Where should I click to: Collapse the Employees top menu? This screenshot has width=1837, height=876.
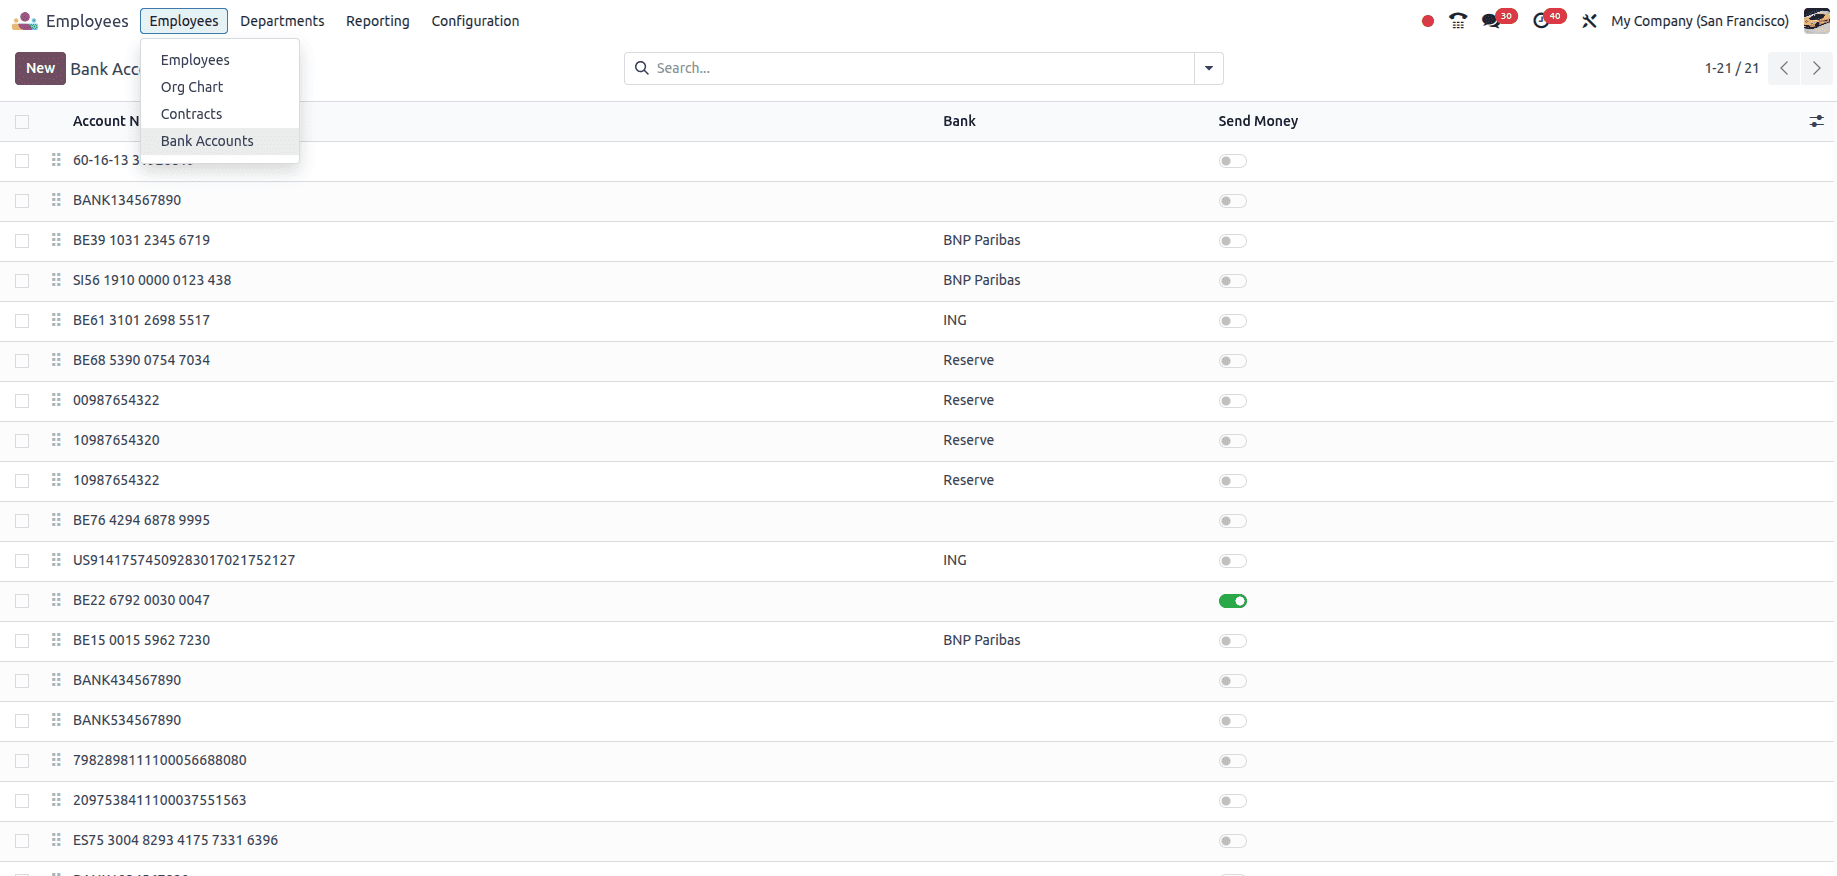point(184,21)
